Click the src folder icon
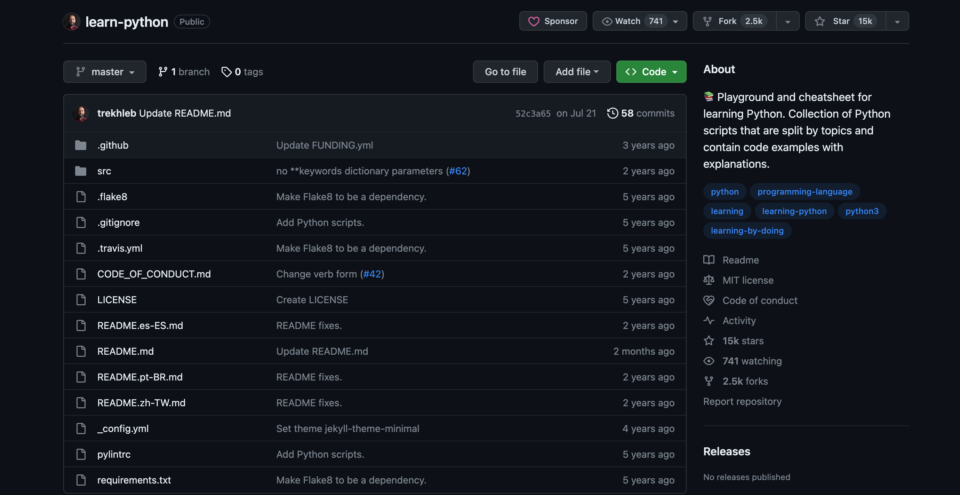960x495 pixels. (81, 171)
